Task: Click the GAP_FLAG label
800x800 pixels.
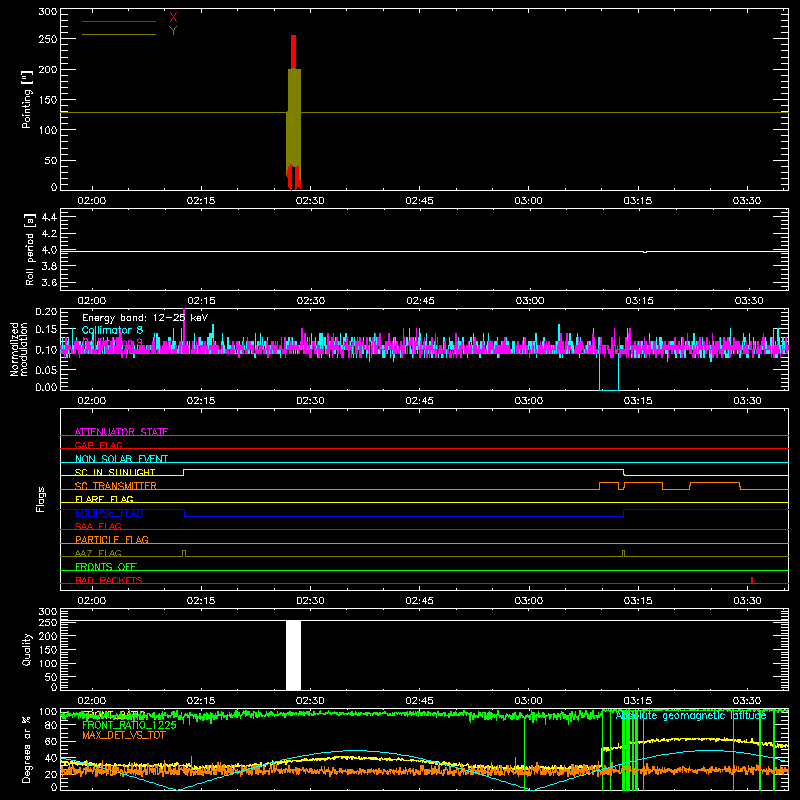Action: tap(98, 445)
